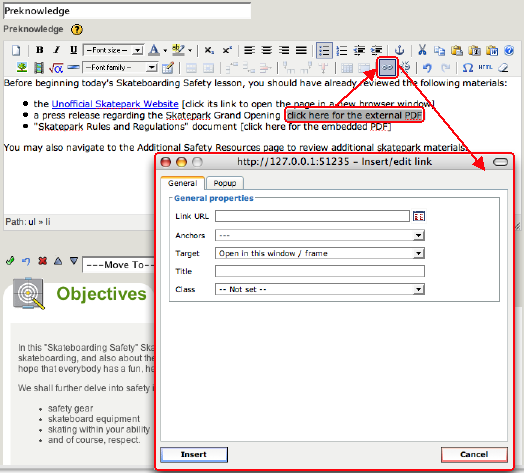Apply subscript formatting
The image size is (524, 473).
pos(209,50)
